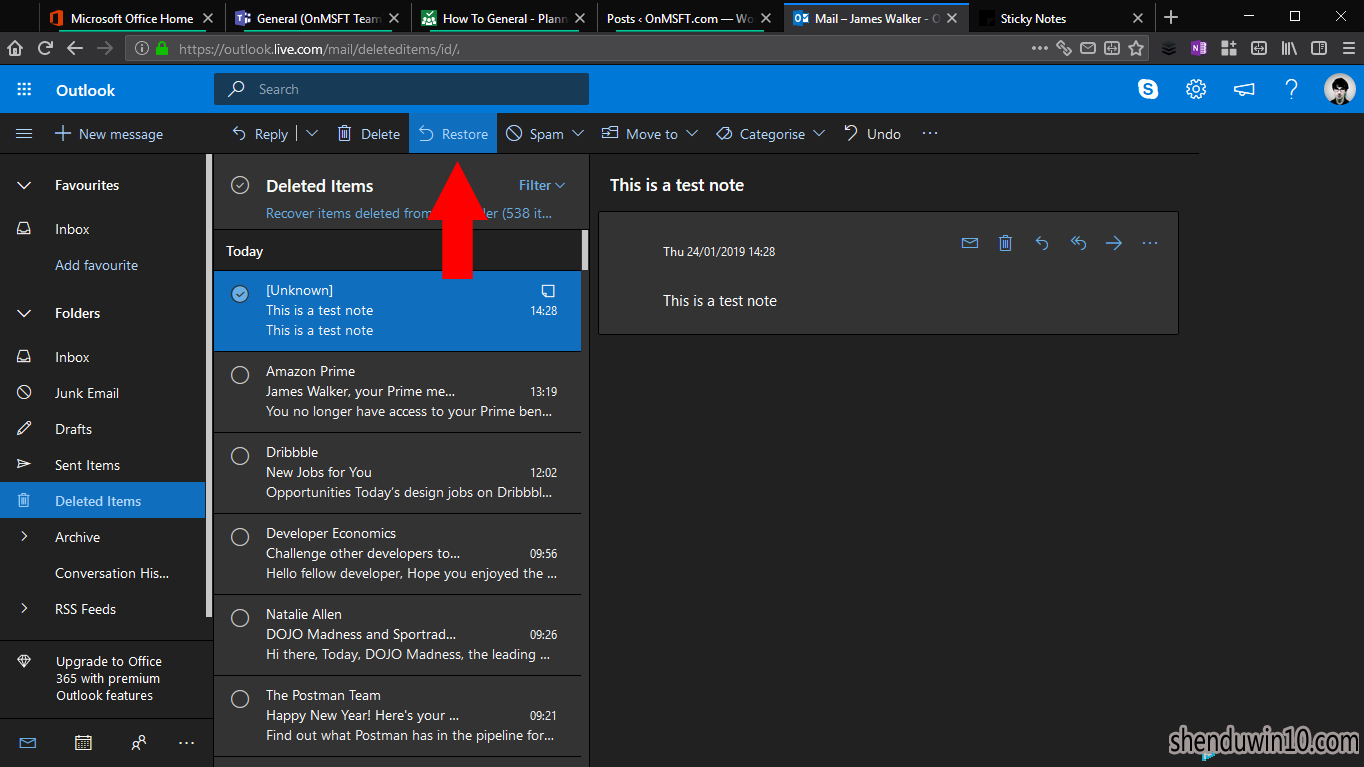Reload the page in Firefox
1364x767 pixels.
point(45,47)
